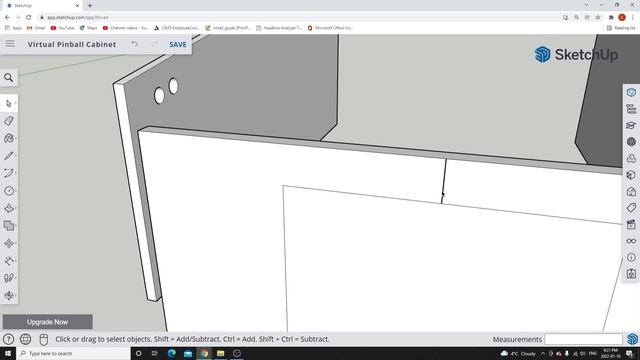Open the language globe icon
Viewport: 640px width, 360px height.
25,339
